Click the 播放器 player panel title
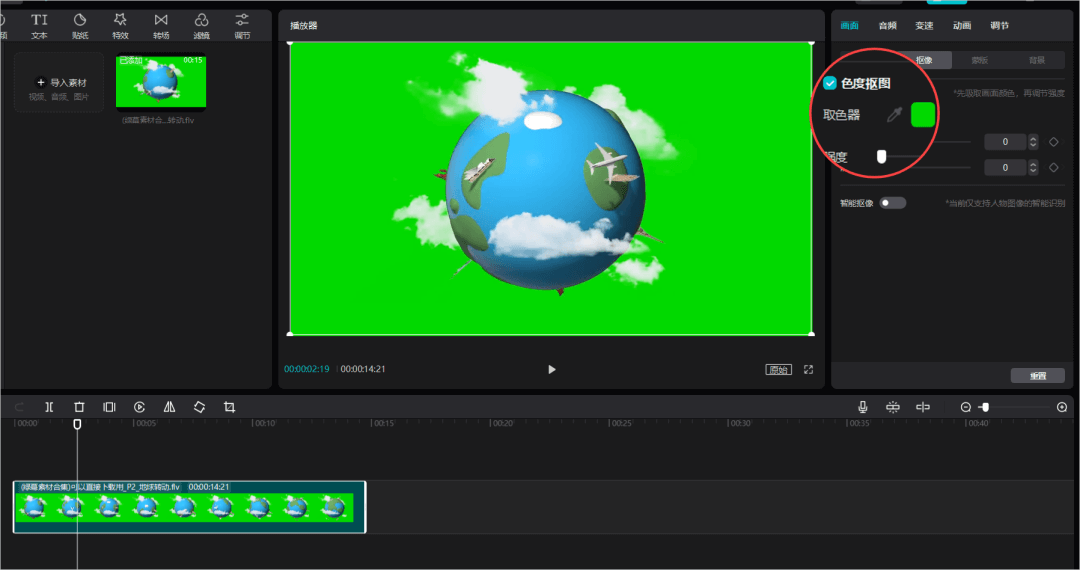 click(x=304, y=25)
